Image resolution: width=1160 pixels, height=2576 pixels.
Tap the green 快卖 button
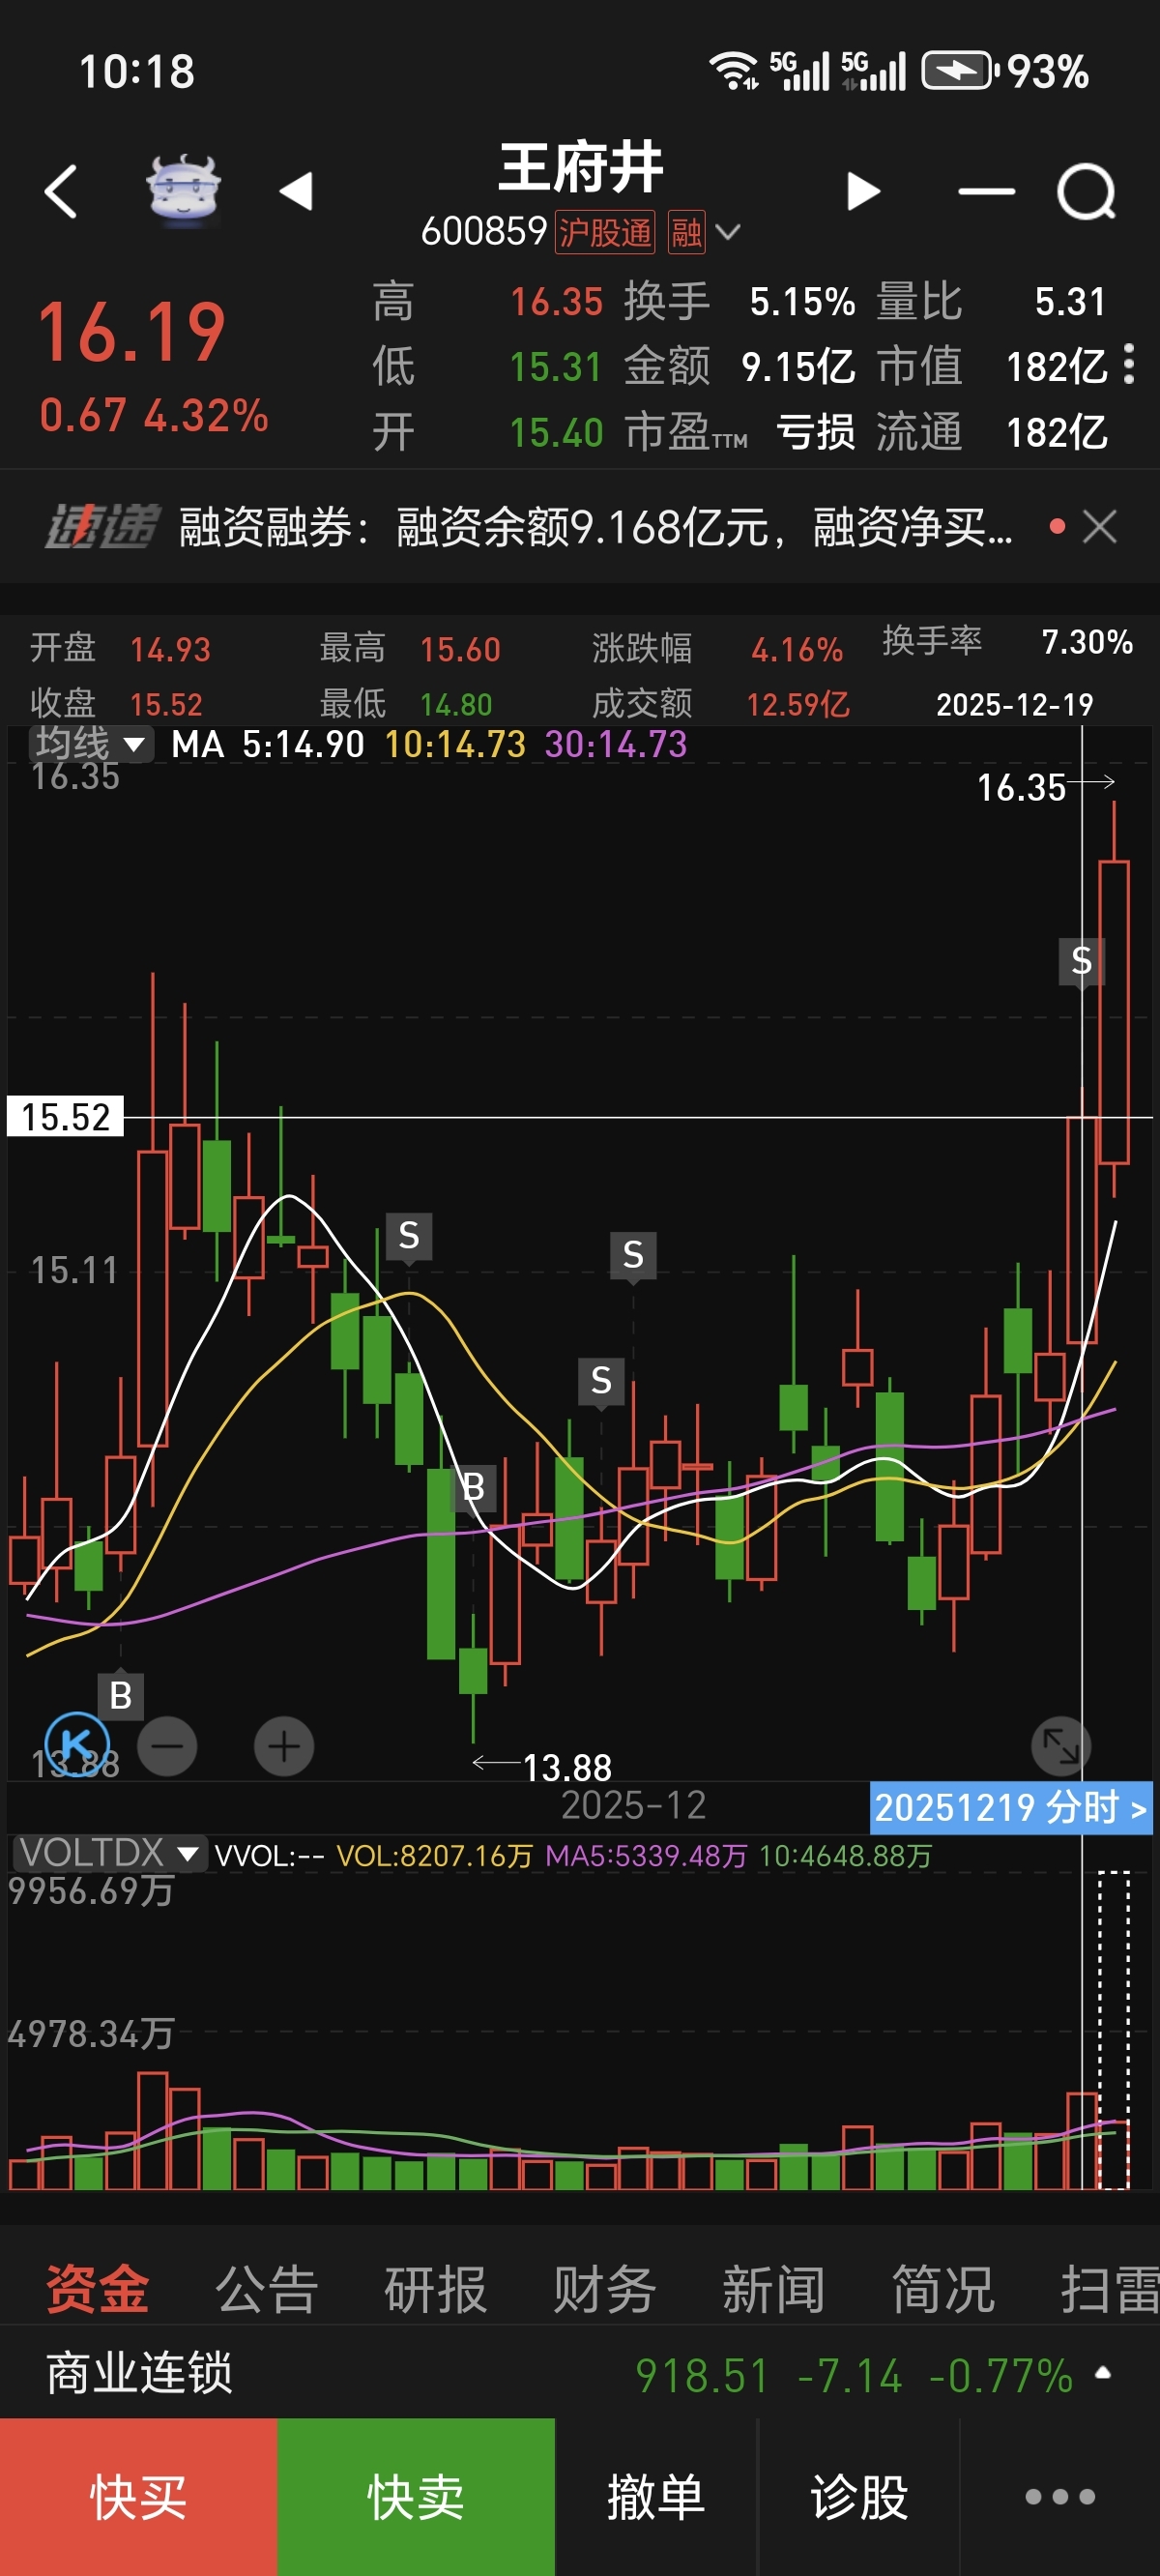point(416,2497)
